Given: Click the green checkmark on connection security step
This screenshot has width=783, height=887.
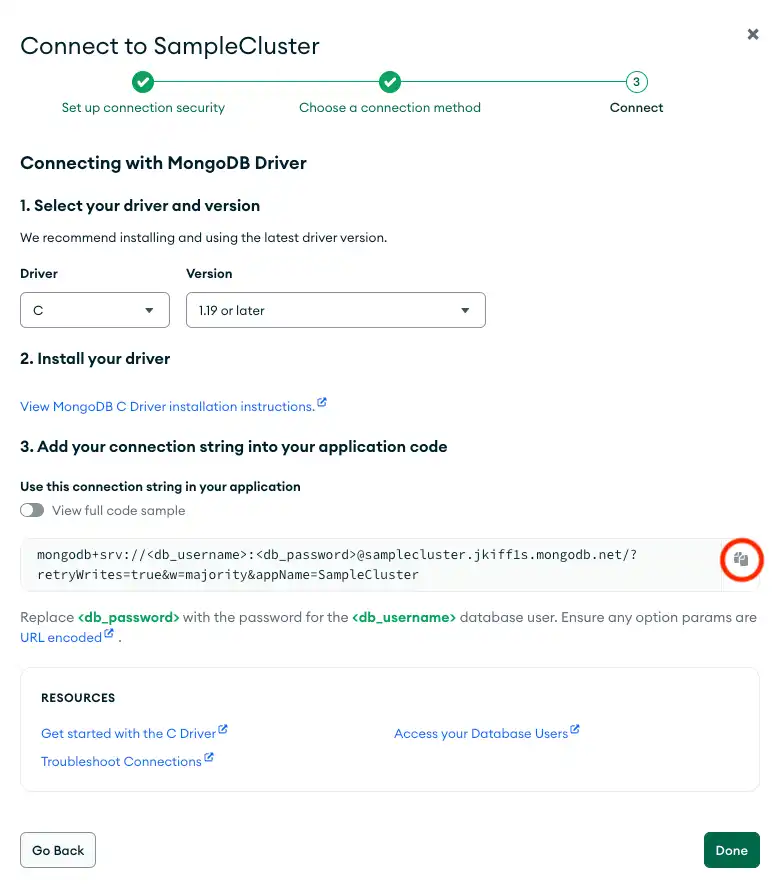Looking at the screenshot, I should click(x=143, y=82).
